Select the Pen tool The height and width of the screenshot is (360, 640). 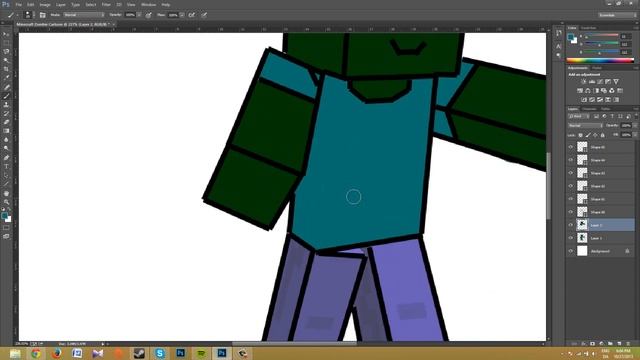(x=6, y=158)
